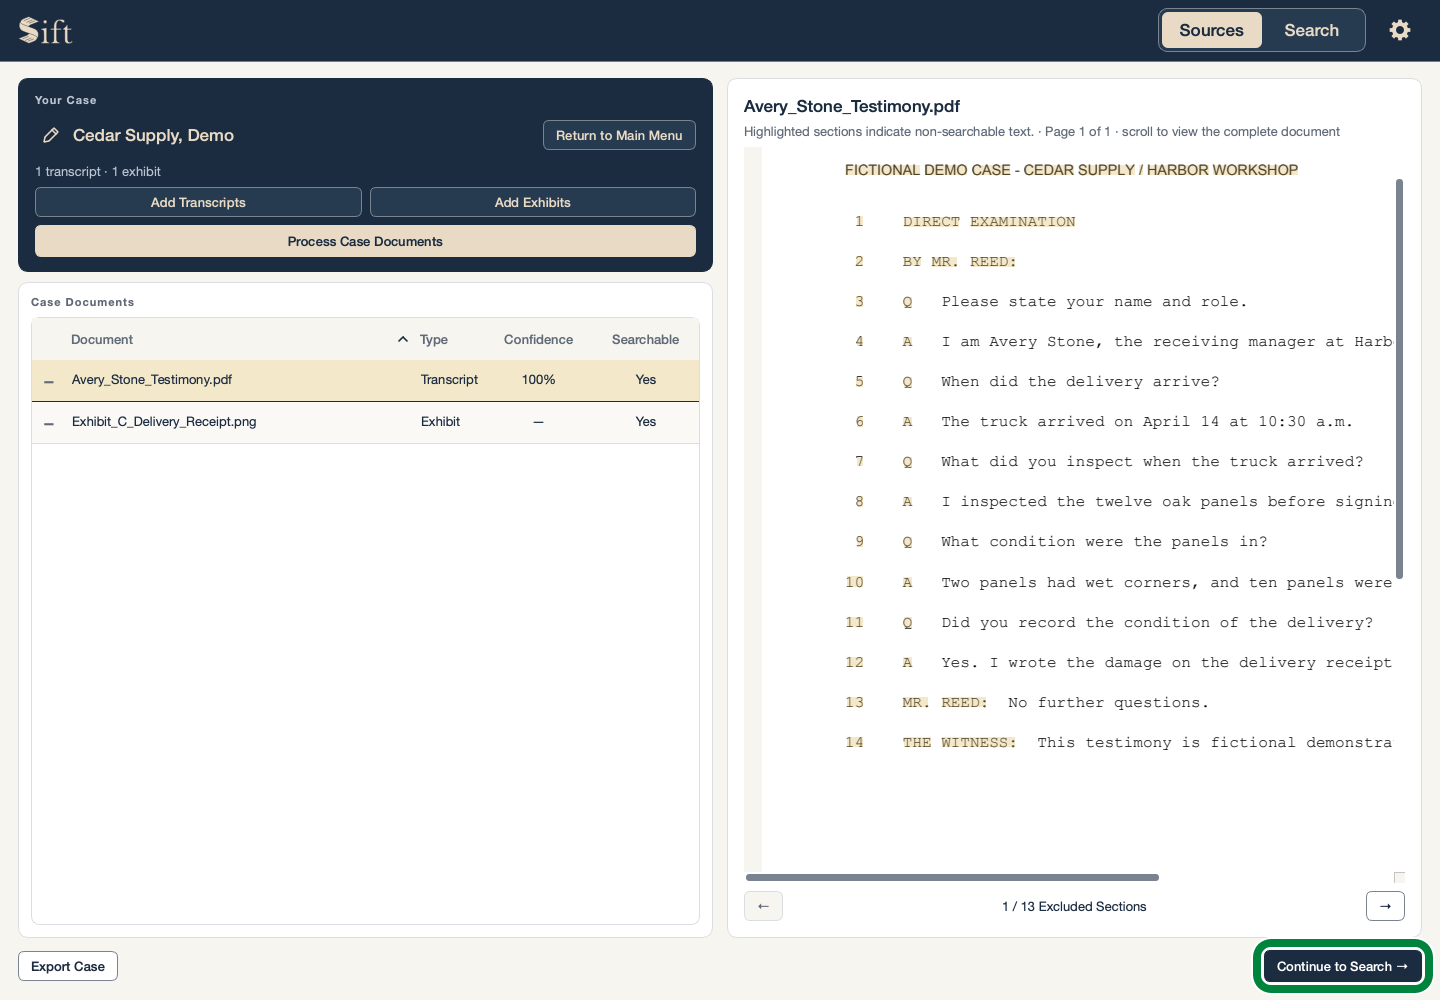Image resolution: width=1440 pixels, height=1000 pixels.
Task: Switch to the Search tab
Action: click(1312, 30)
